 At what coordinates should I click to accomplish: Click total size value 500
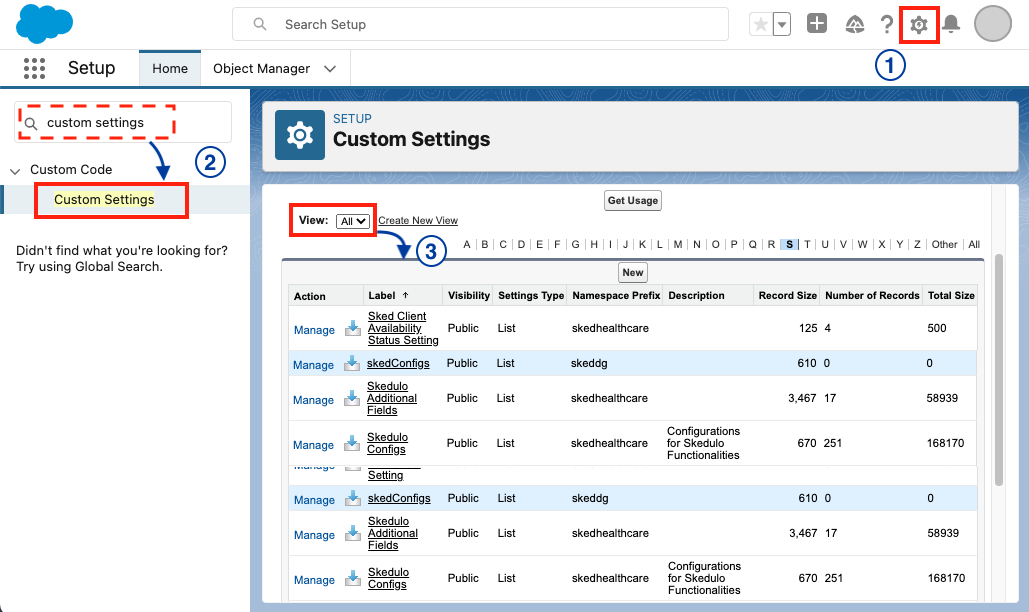(x=936, y=328)
